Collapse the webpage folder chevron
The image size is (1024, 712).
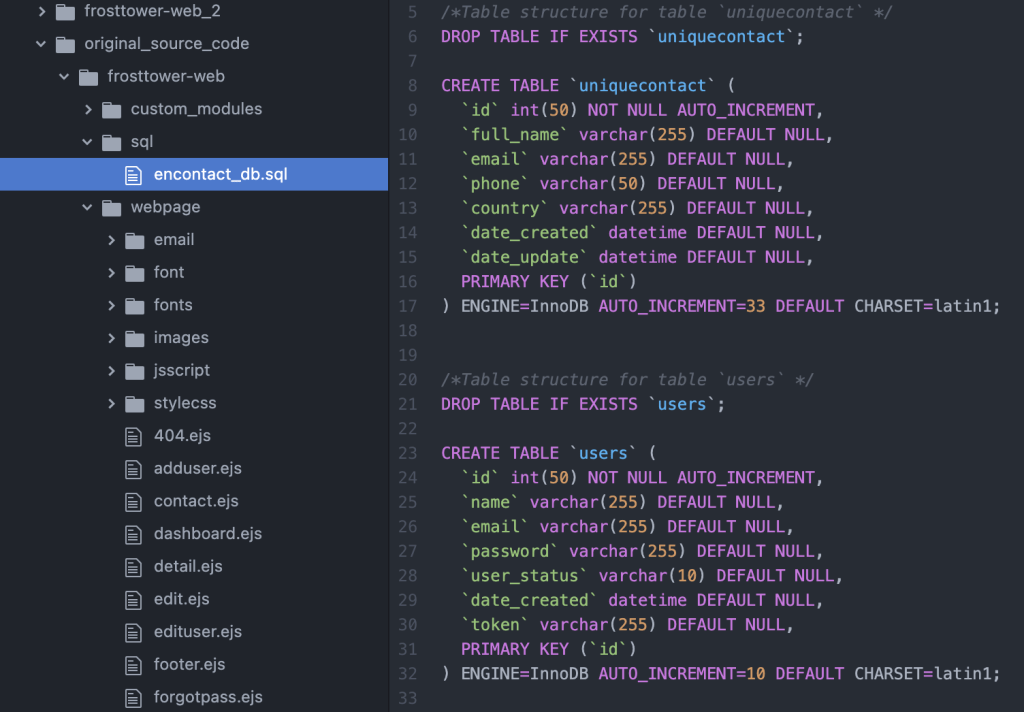coord(88,207)
